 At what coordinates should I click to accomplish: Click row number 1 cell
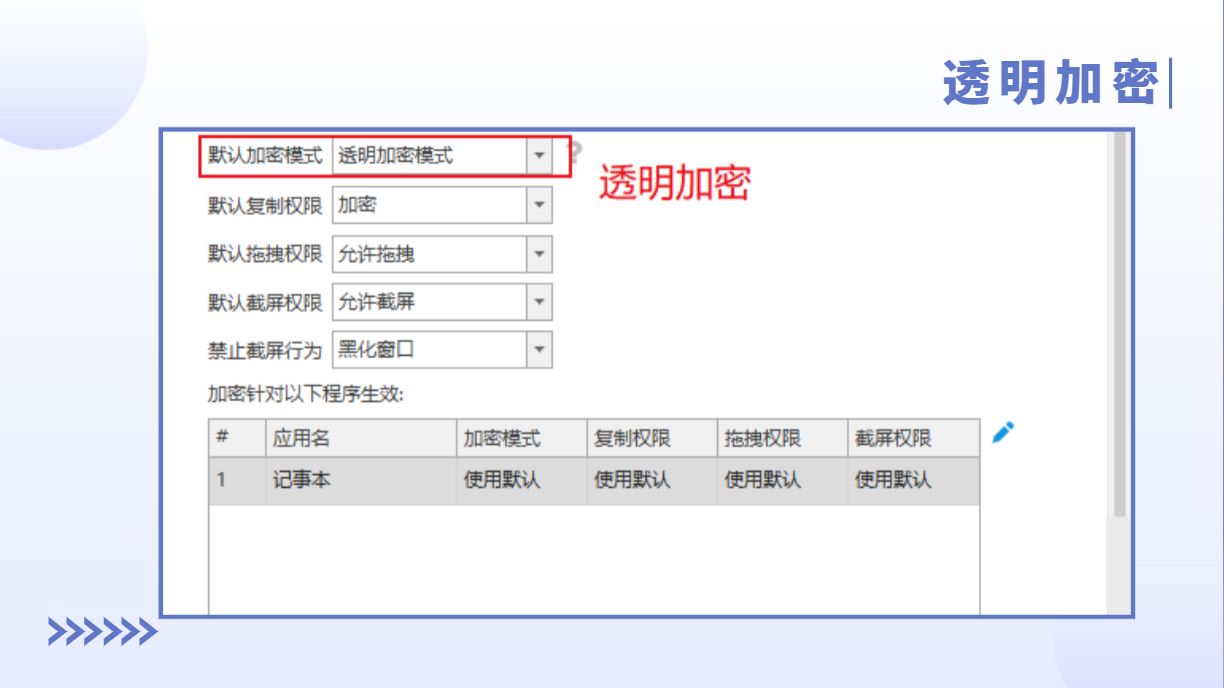point(237,480)
